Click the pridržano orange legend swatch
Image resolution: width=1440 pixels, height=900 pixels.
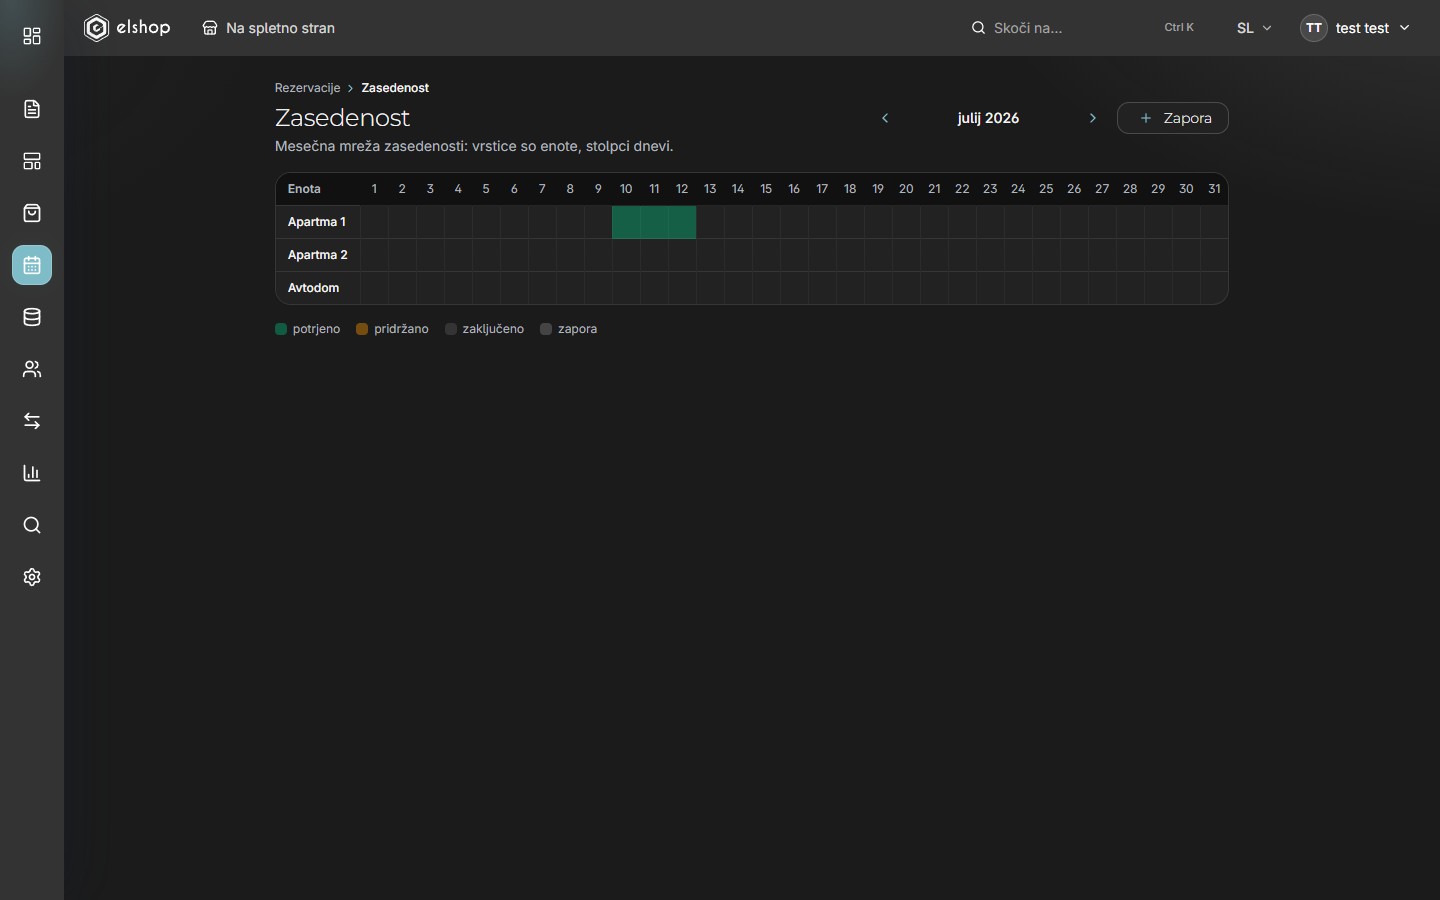pyautogui.click(x=362, y=329)
